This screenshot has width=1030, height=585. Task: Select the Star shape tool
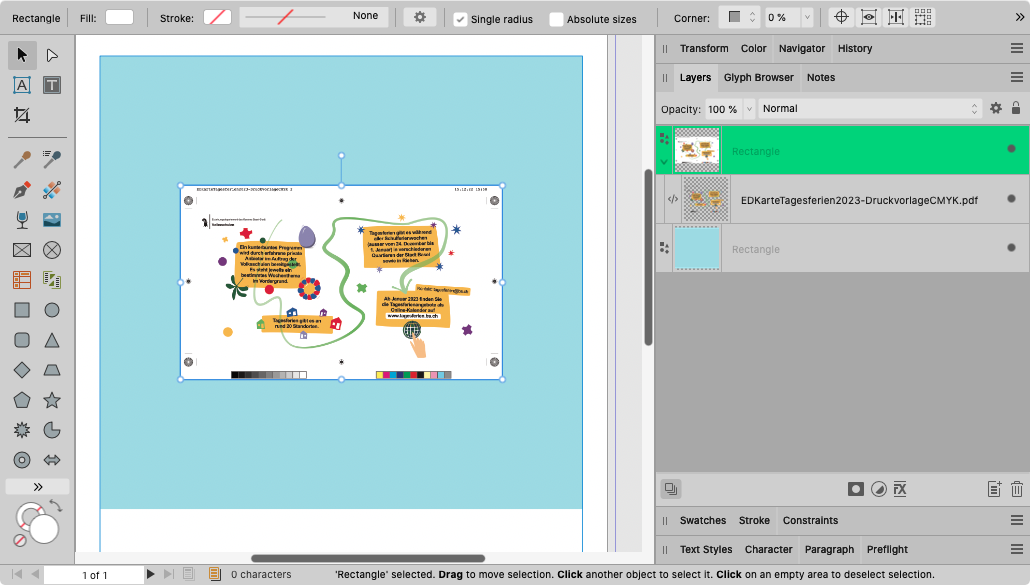[x=52, y=400]
